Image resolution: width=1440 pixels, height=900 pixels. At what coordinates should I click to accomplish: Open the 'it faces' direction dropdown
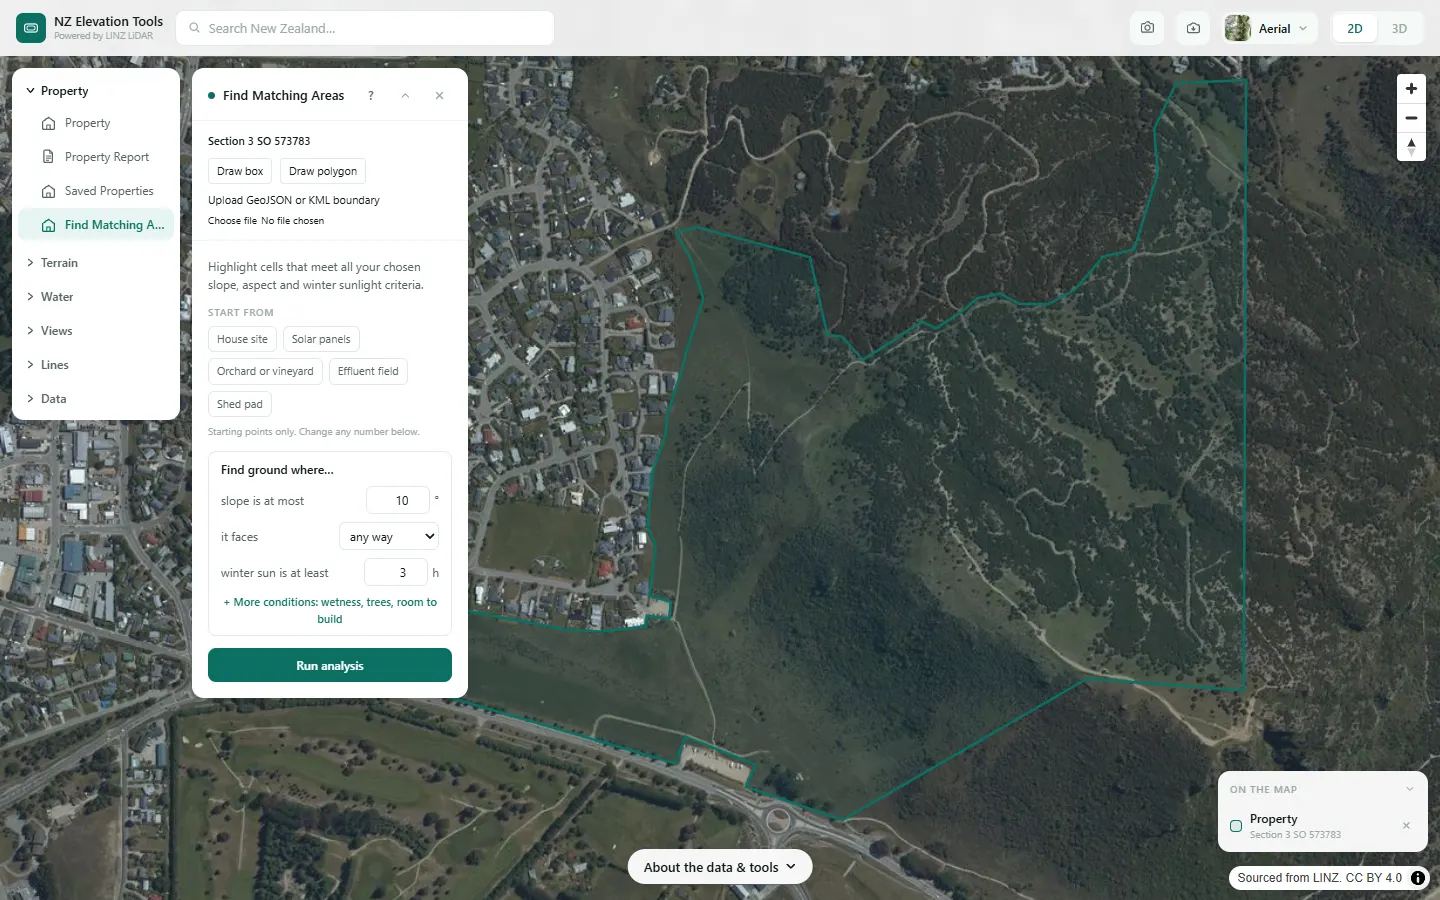[389, 537]
